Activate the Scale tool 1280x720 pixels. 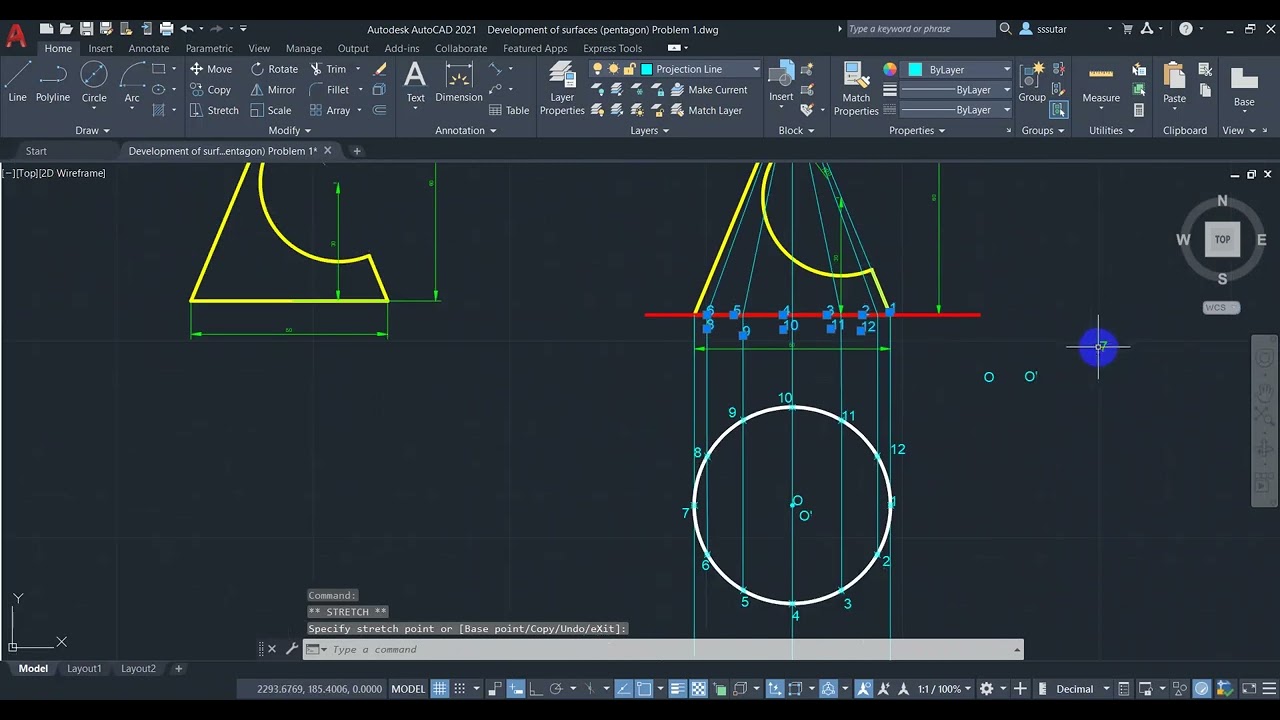pos(271,110)
